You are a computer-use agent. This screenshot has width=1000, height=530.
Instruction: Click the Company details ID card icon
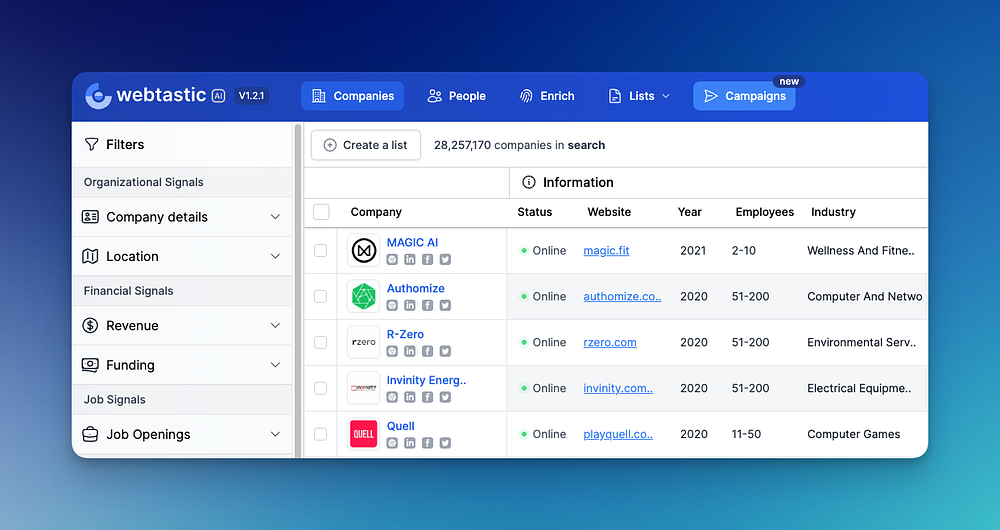click(x=90, y=217)
